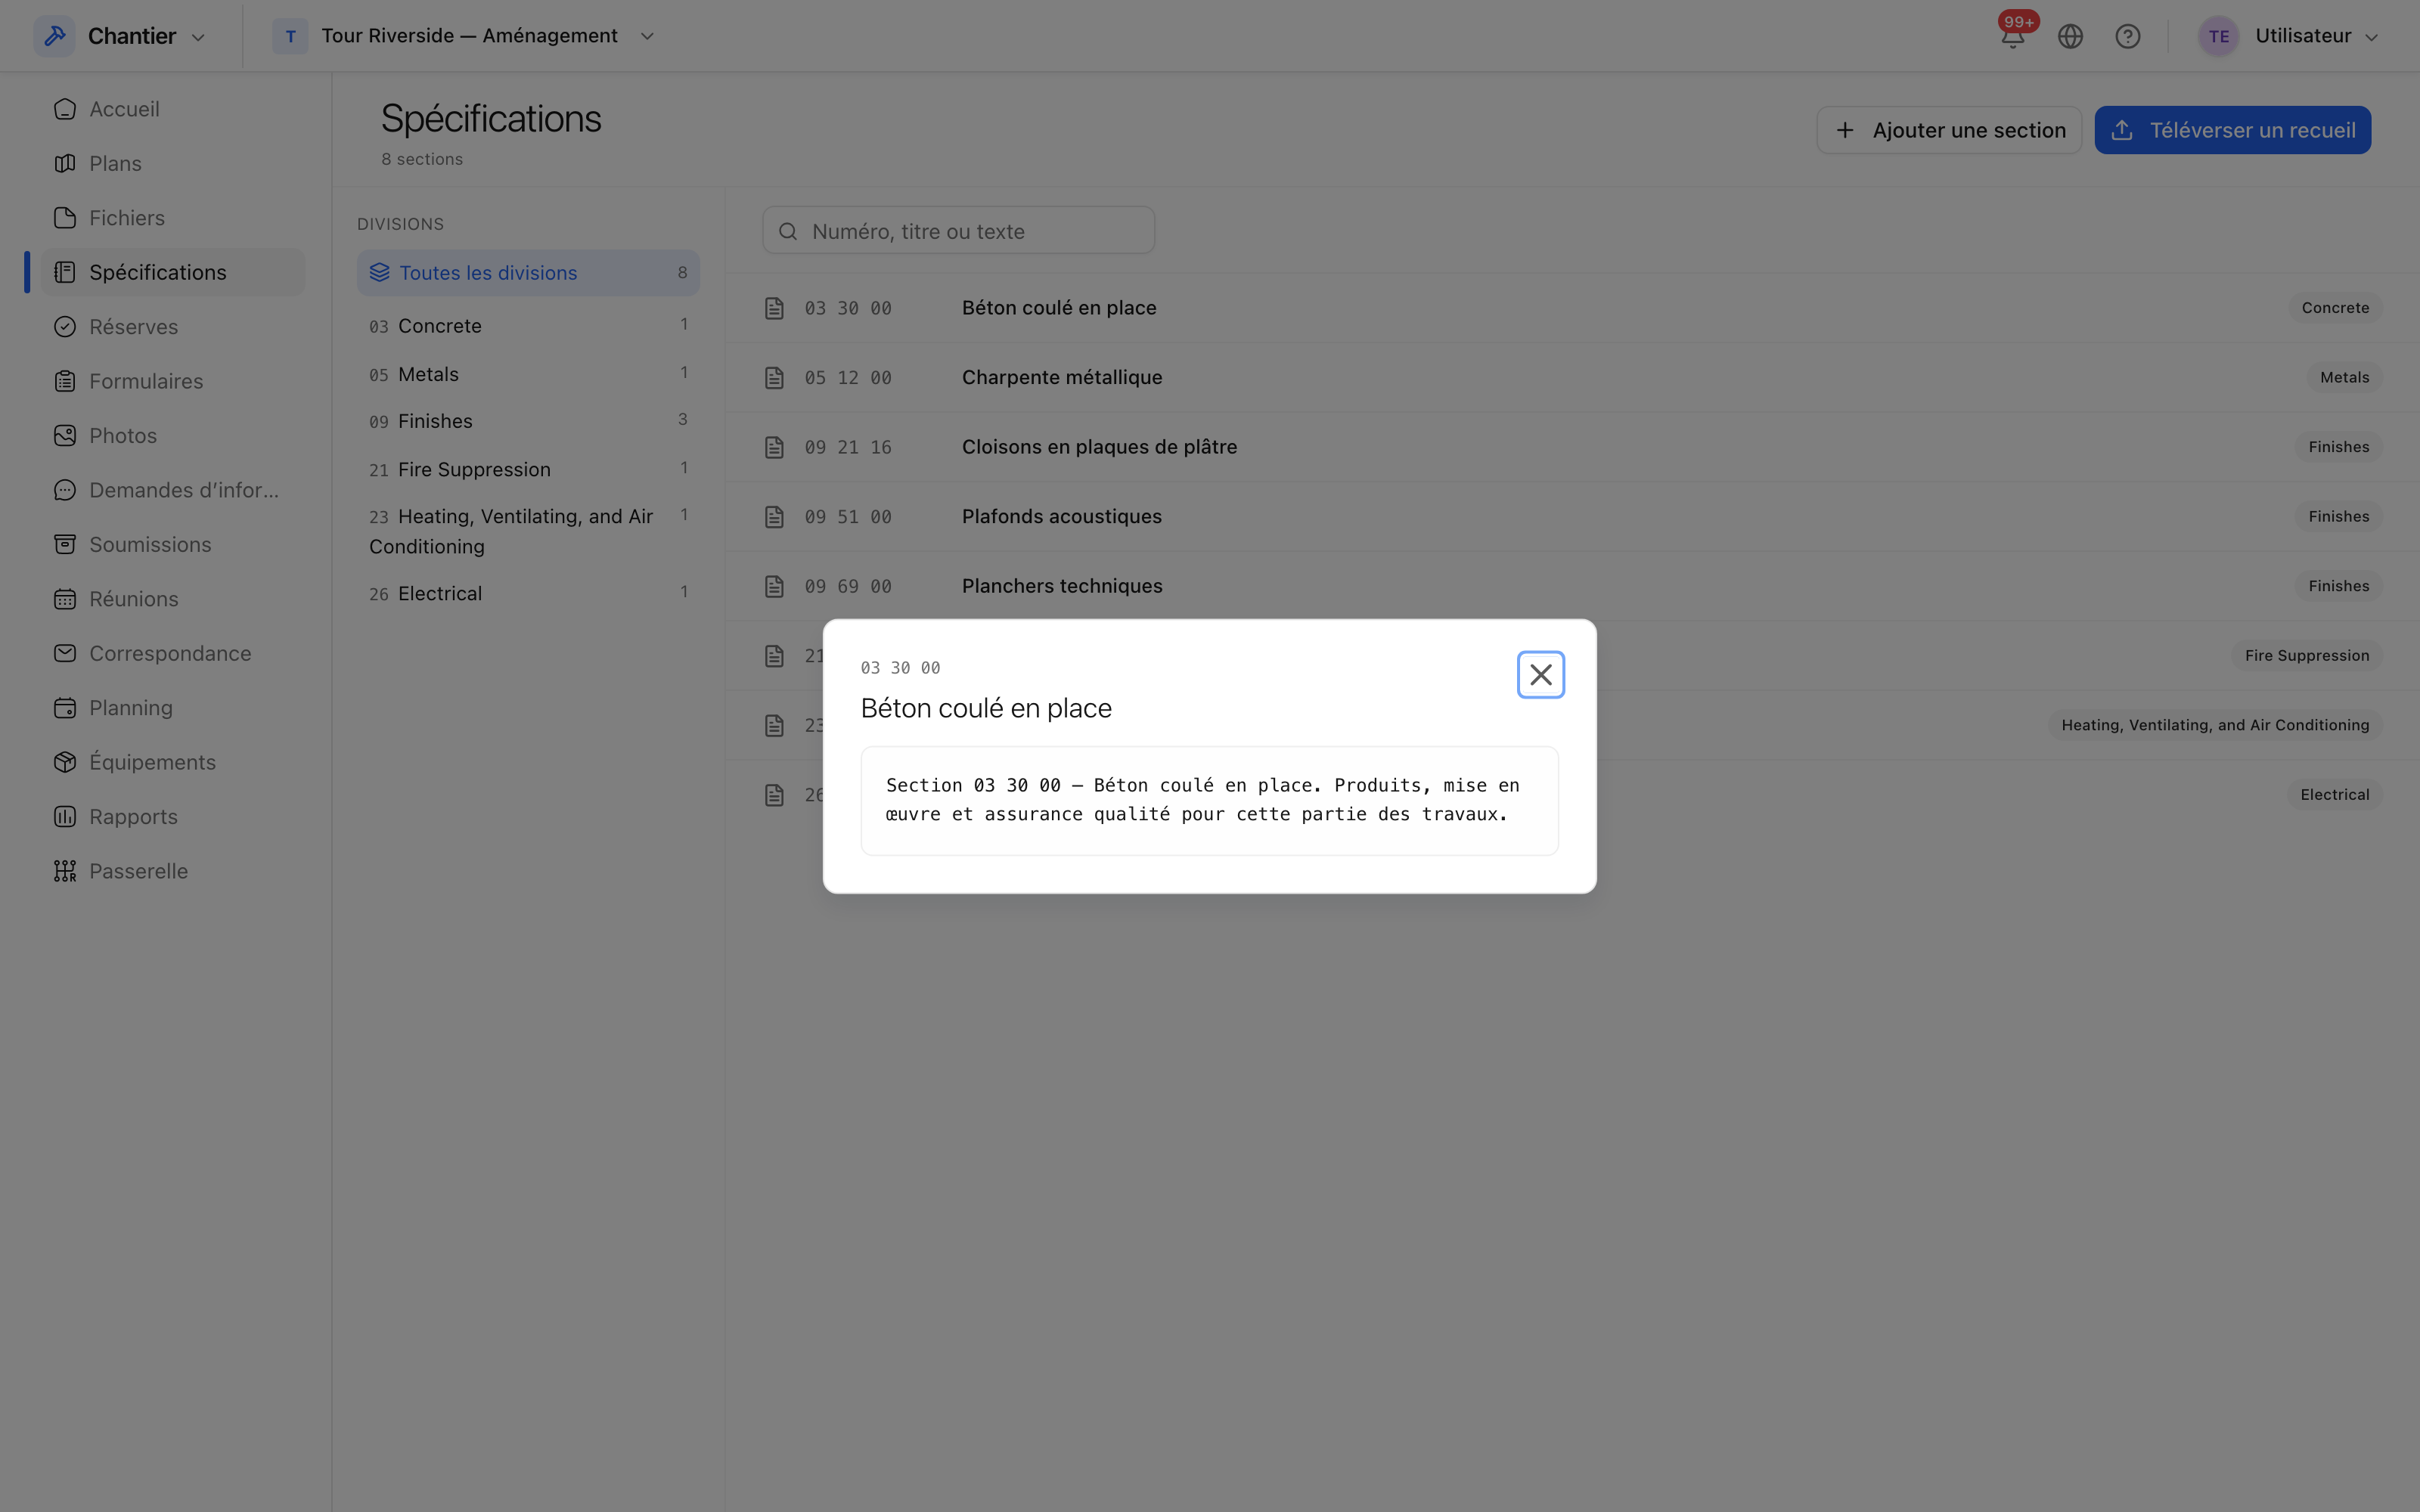Viewport: 2420px width, 1512px height.
Task: Click document icon of Electrical row
Action: pos(774,794)
